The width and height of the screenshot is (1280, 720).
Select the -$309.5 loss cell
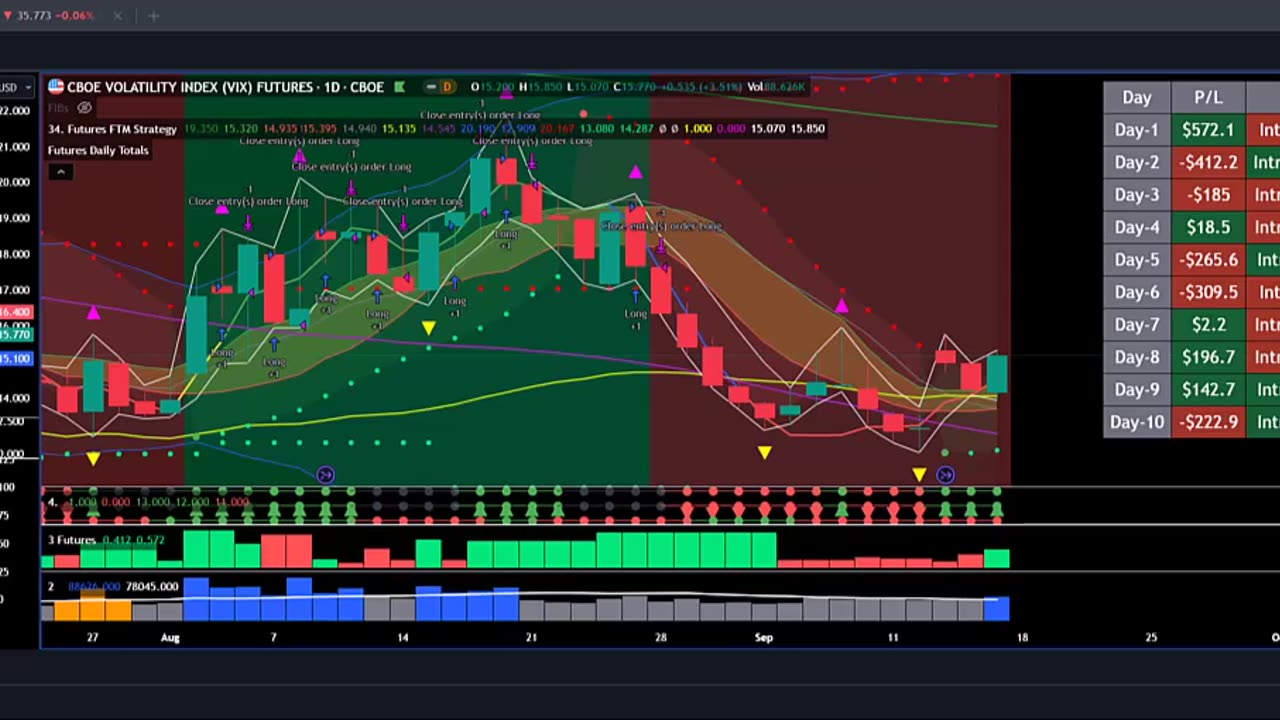click(1208, 292)
